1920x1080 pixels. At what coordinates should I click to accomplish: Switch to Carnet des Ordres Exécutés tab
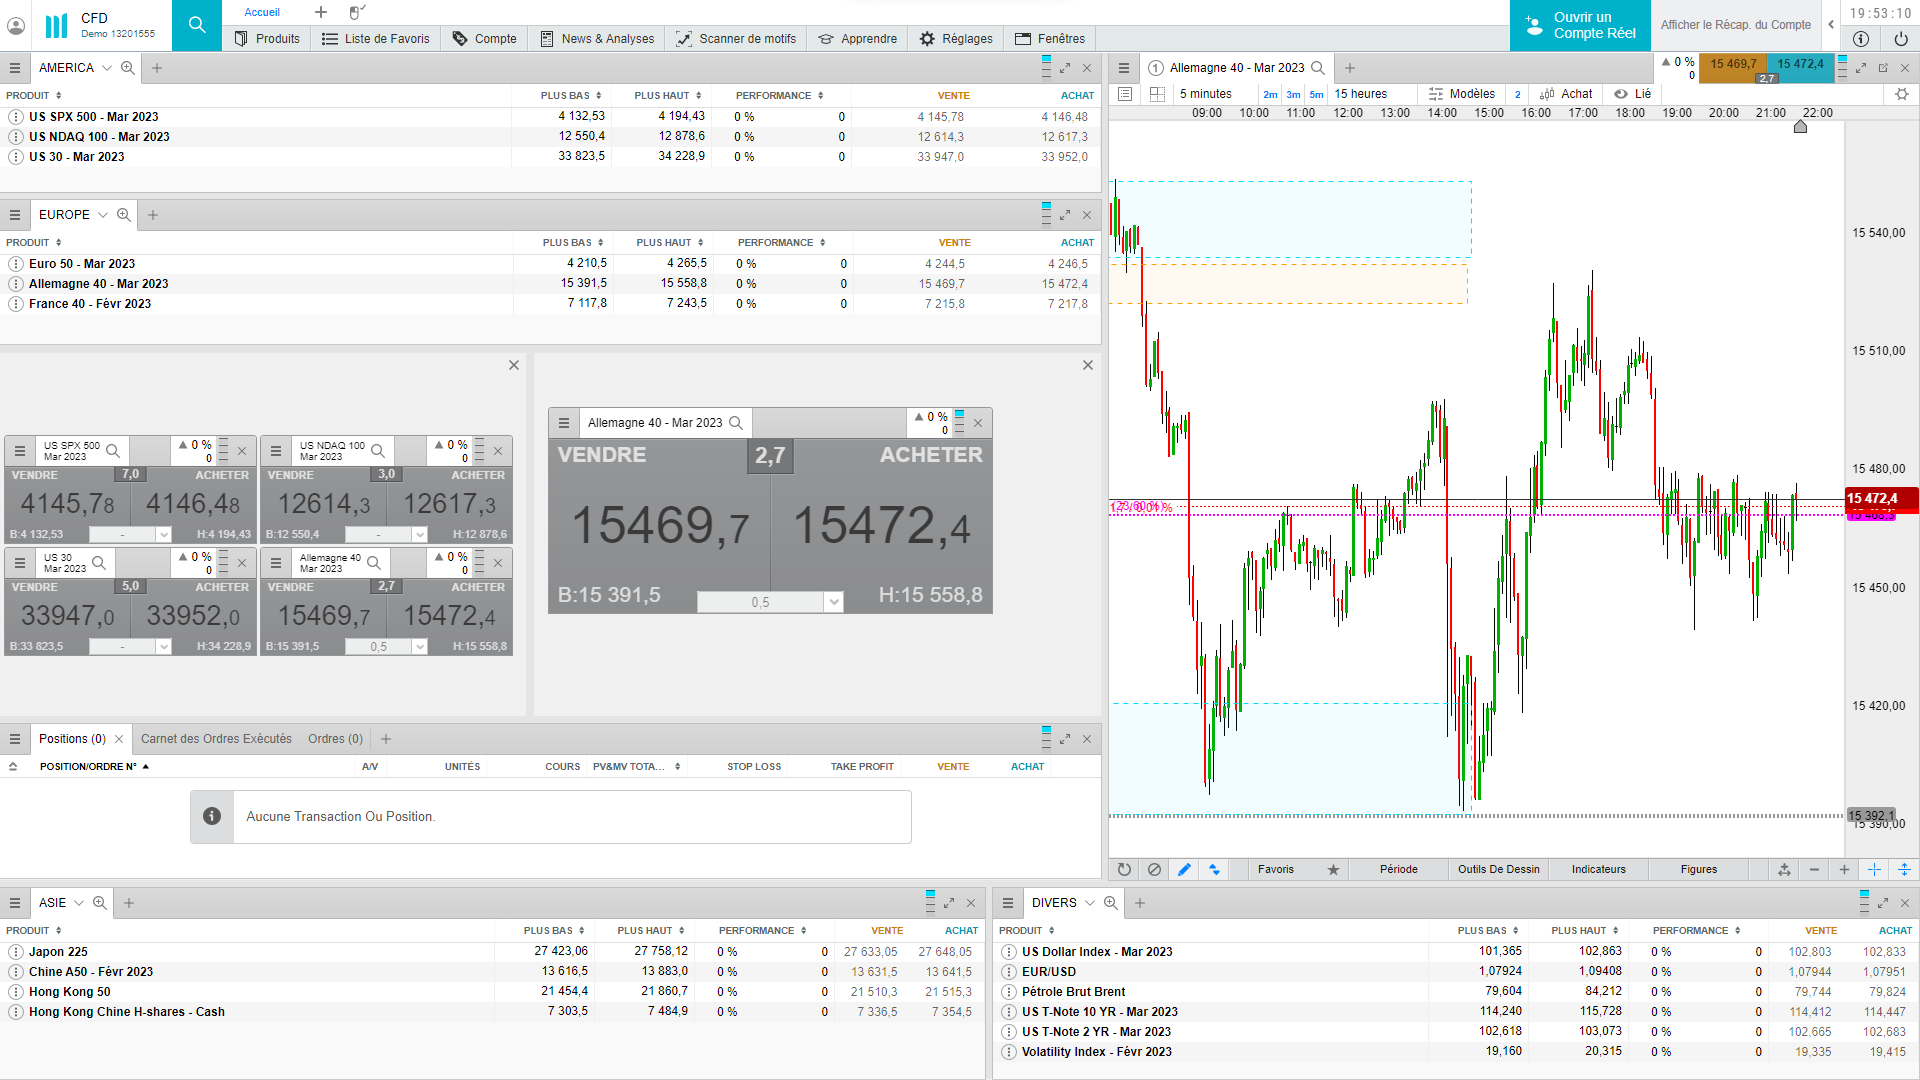point(216,739)
